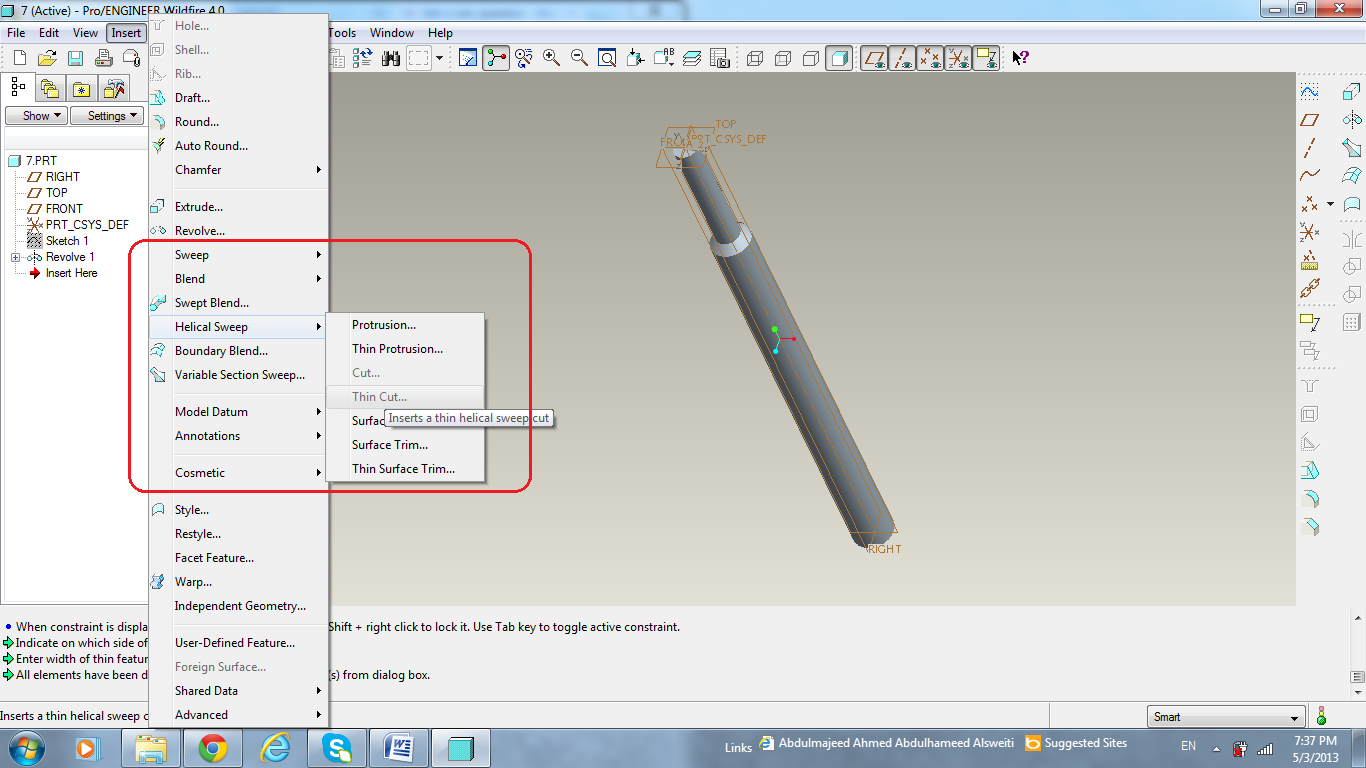Toggle Orient mode
The image size is (1366, 768).
click(523, 58)
